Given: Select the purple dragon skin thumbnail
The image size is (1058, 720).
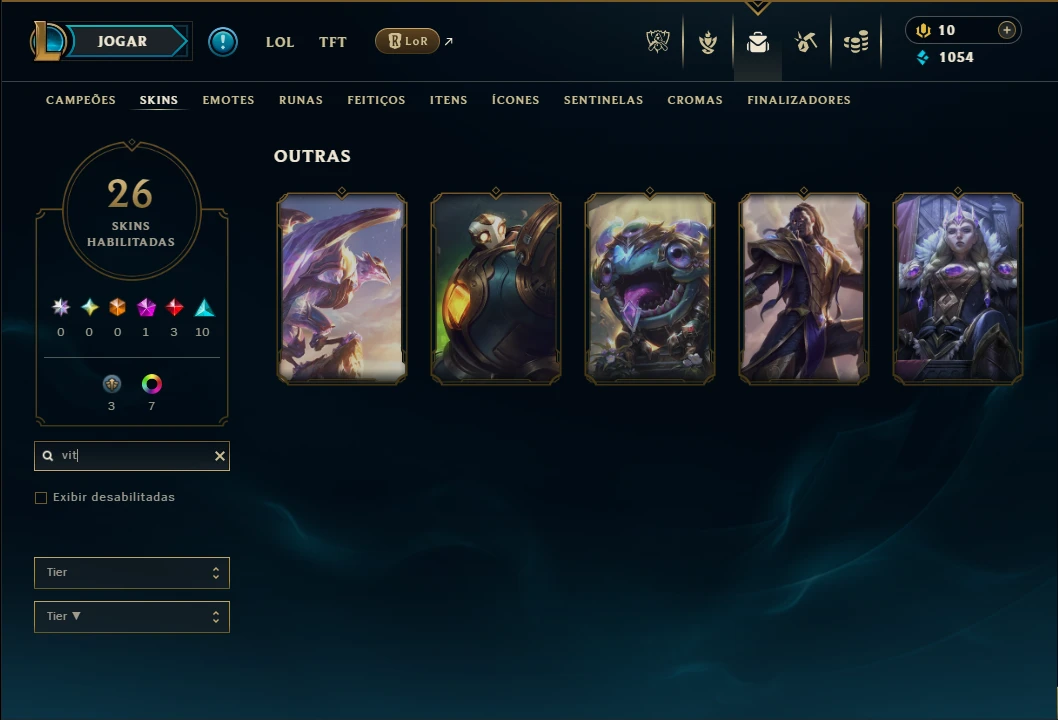Looking at the screenshot, I should (342, 289).
